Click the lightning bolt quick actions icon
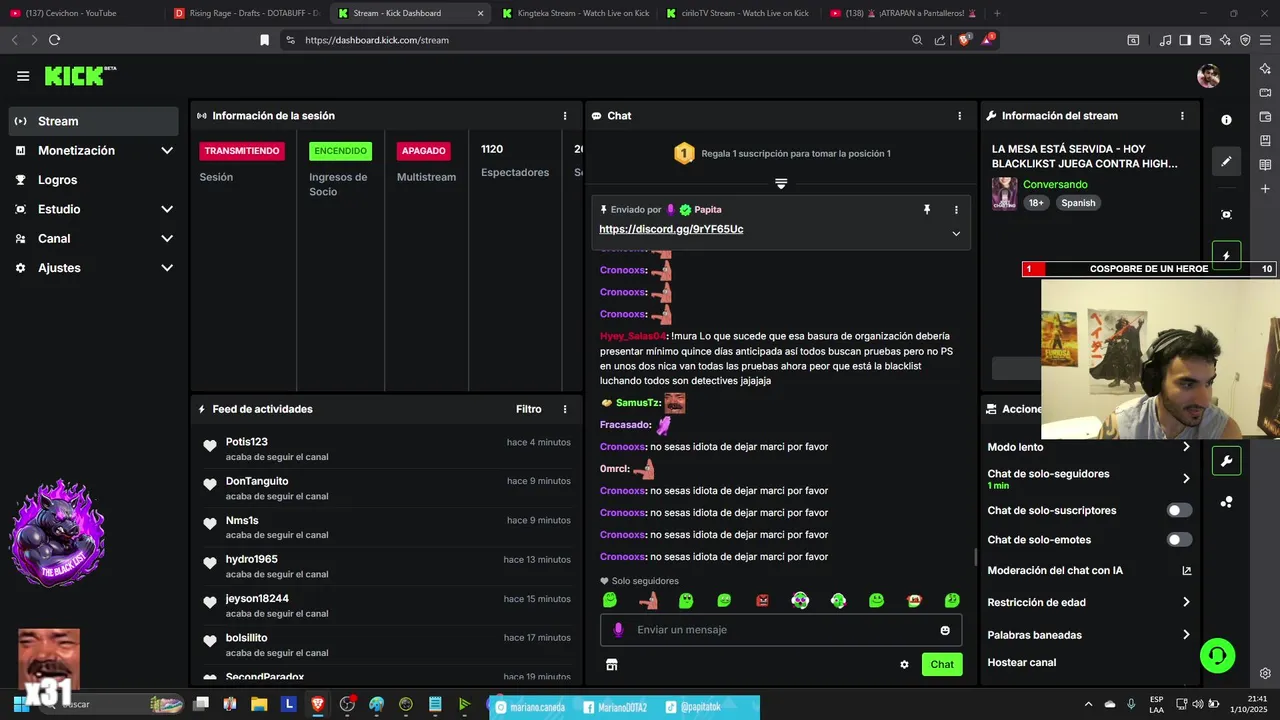The image size is (1280, 720). pyautogui.click(x=1227, y=255)
